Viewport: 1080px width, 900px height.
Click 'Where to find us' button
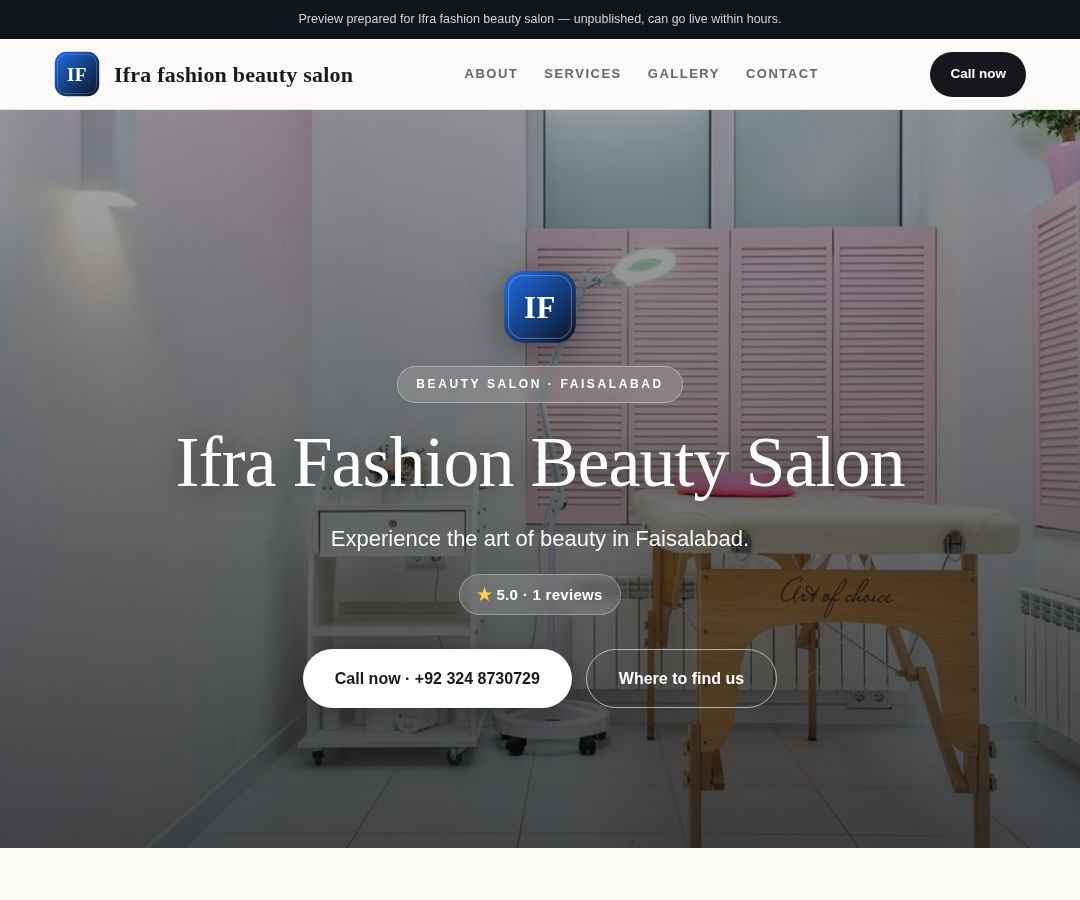click(x=681, y=678)
